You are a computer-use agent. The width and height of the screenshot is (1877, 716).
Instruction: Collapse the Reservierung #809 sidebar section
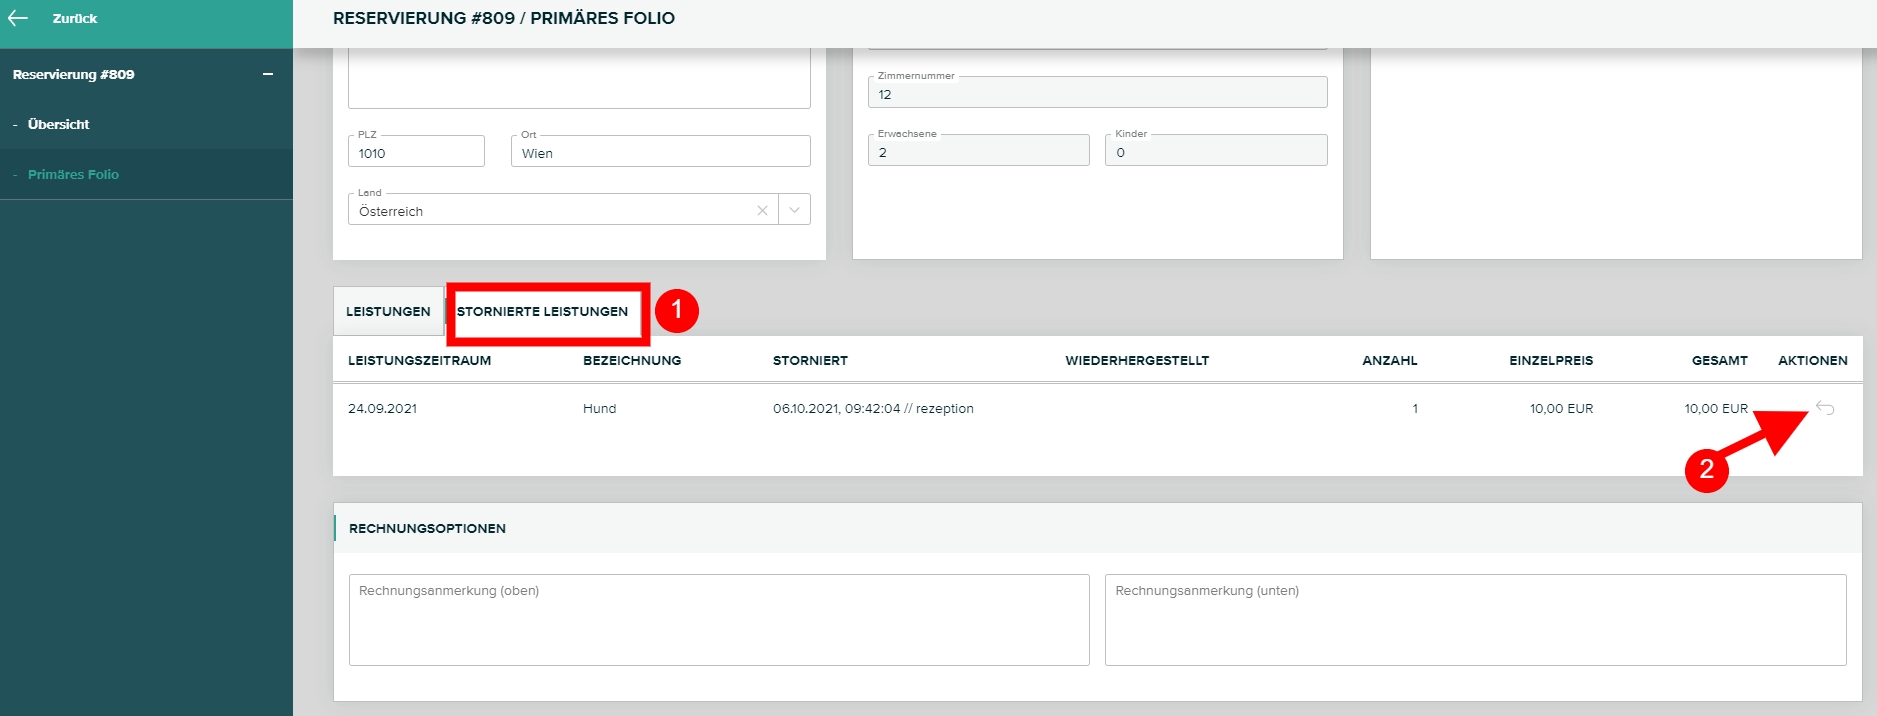click(x=267, y=74)
